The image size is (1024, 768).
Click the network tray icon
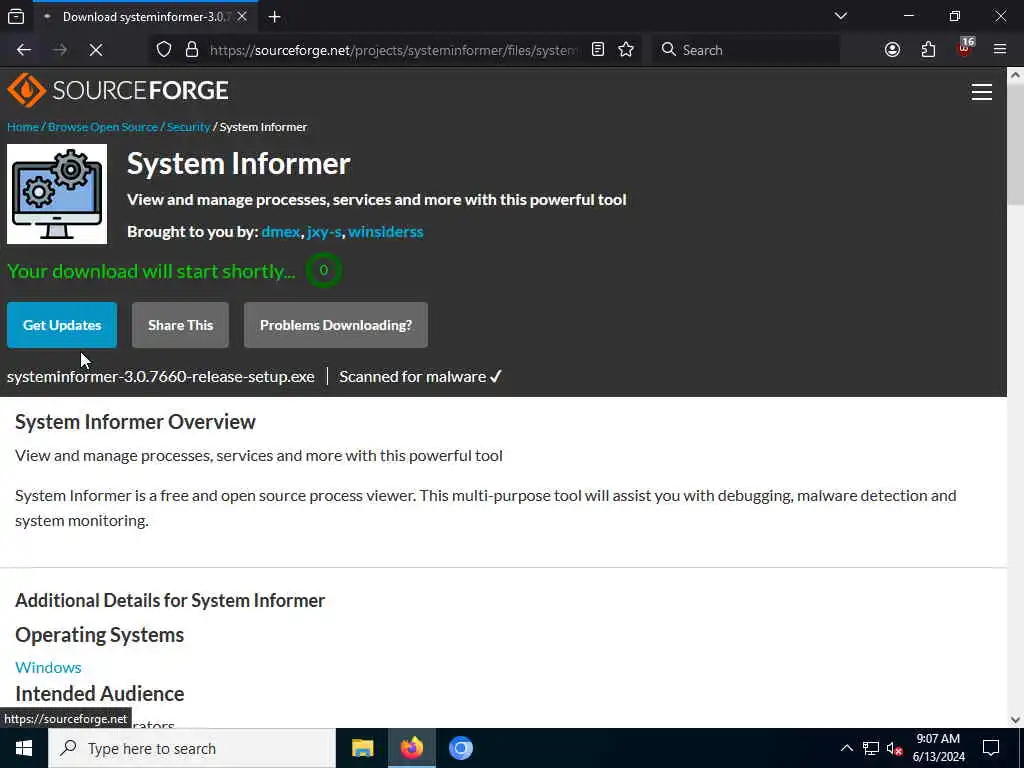871,748
